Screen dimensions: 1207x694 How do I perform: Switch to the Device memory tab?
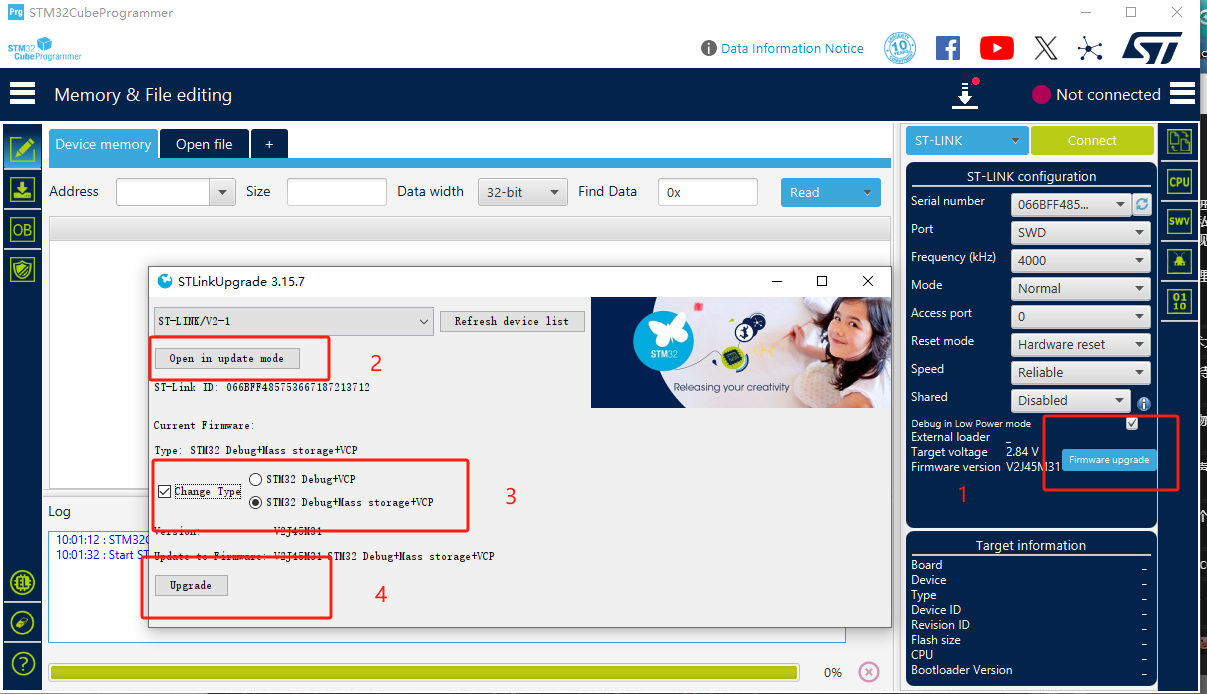pos(103,144)
